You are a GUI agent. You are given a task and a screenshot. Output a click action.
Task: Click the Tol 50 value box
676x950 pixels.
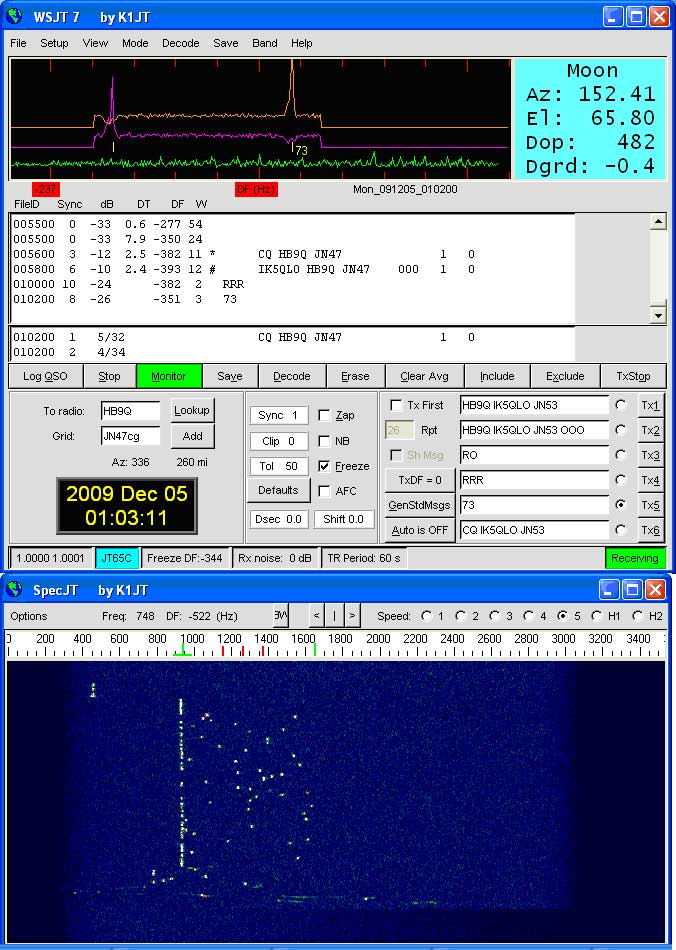(x=279, y=466)
